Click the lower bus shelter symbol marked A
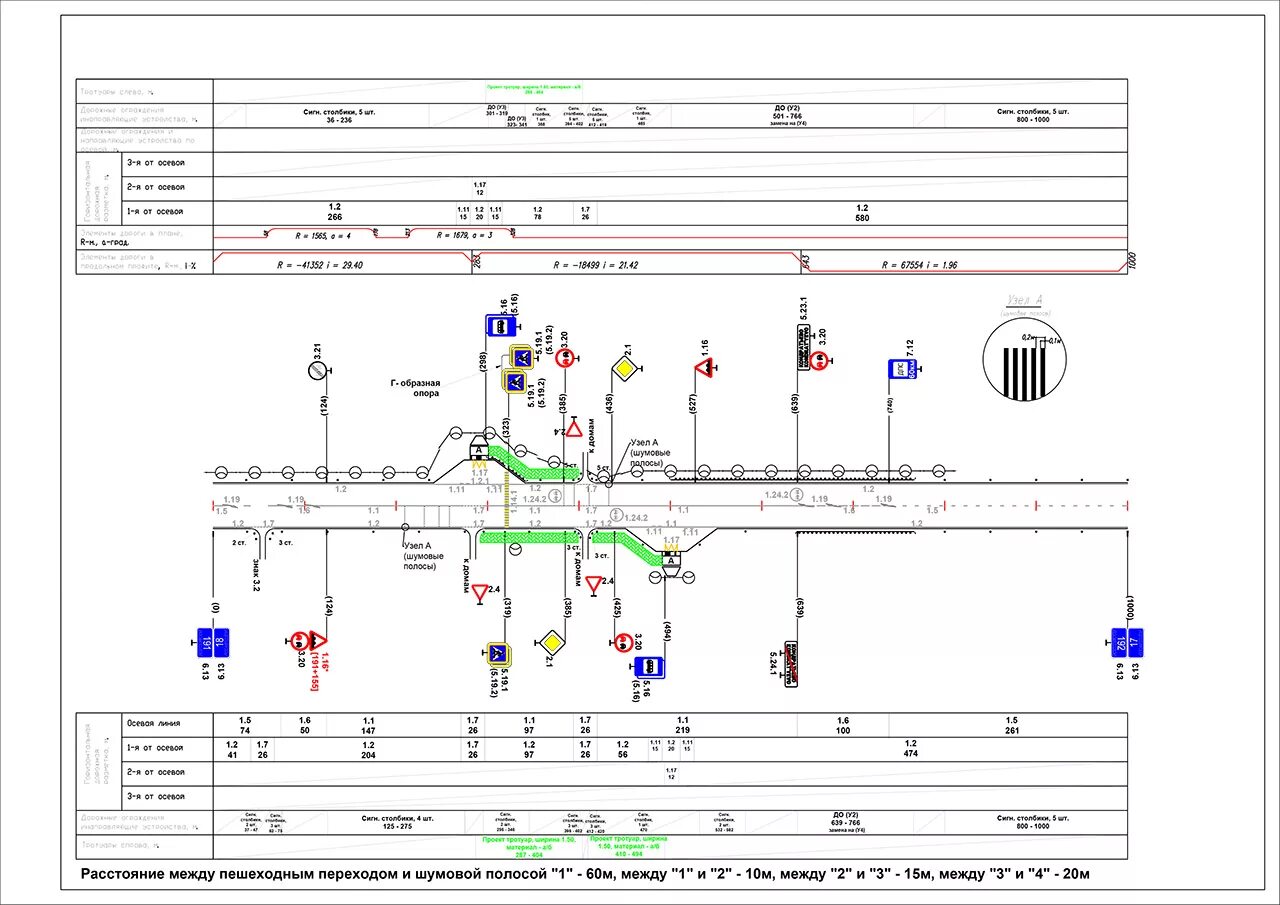The width and height of the screenshot is (1280, 905). tap(671, 564)
